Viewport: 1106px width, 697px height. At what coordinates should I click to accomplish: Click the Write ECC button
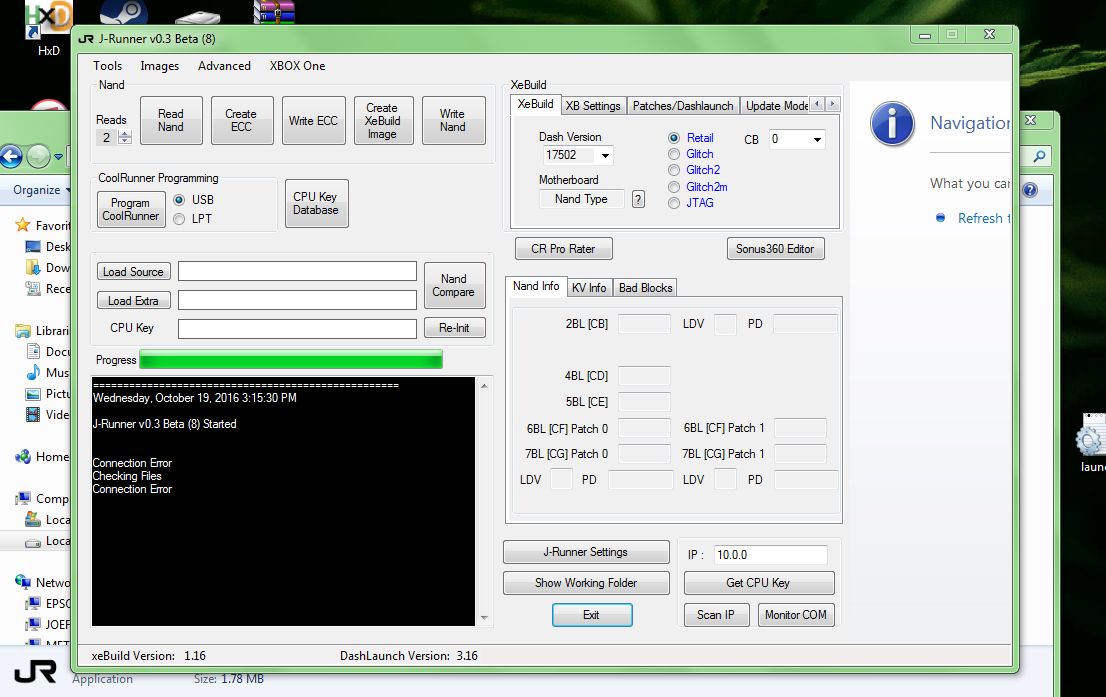(x=313, y=121)
